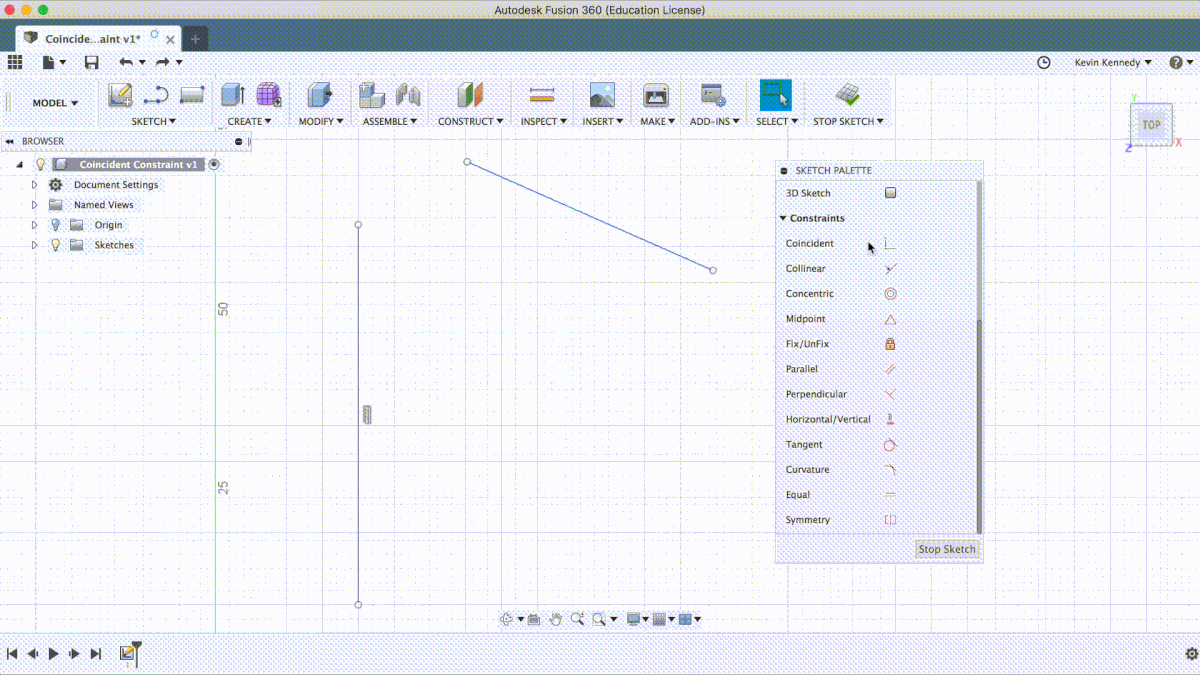Expand the Sketches tree node
This screenshot has width=1200, height=675.
(34, 245)
